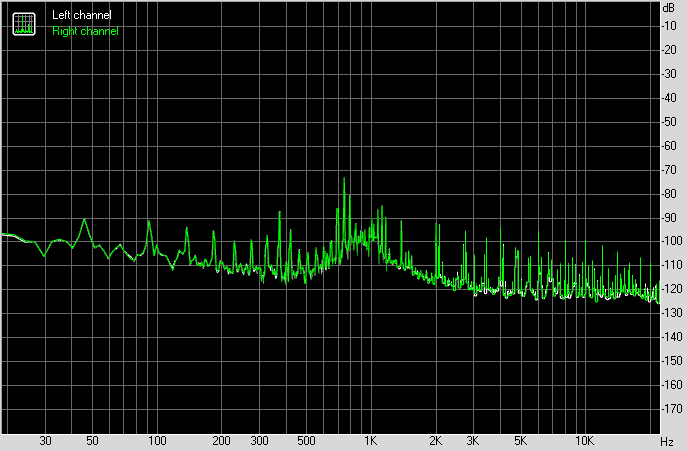This screenshot has height=451, width=687.
Task: Click the -150 dB scale label
Action: pos(672,361)
